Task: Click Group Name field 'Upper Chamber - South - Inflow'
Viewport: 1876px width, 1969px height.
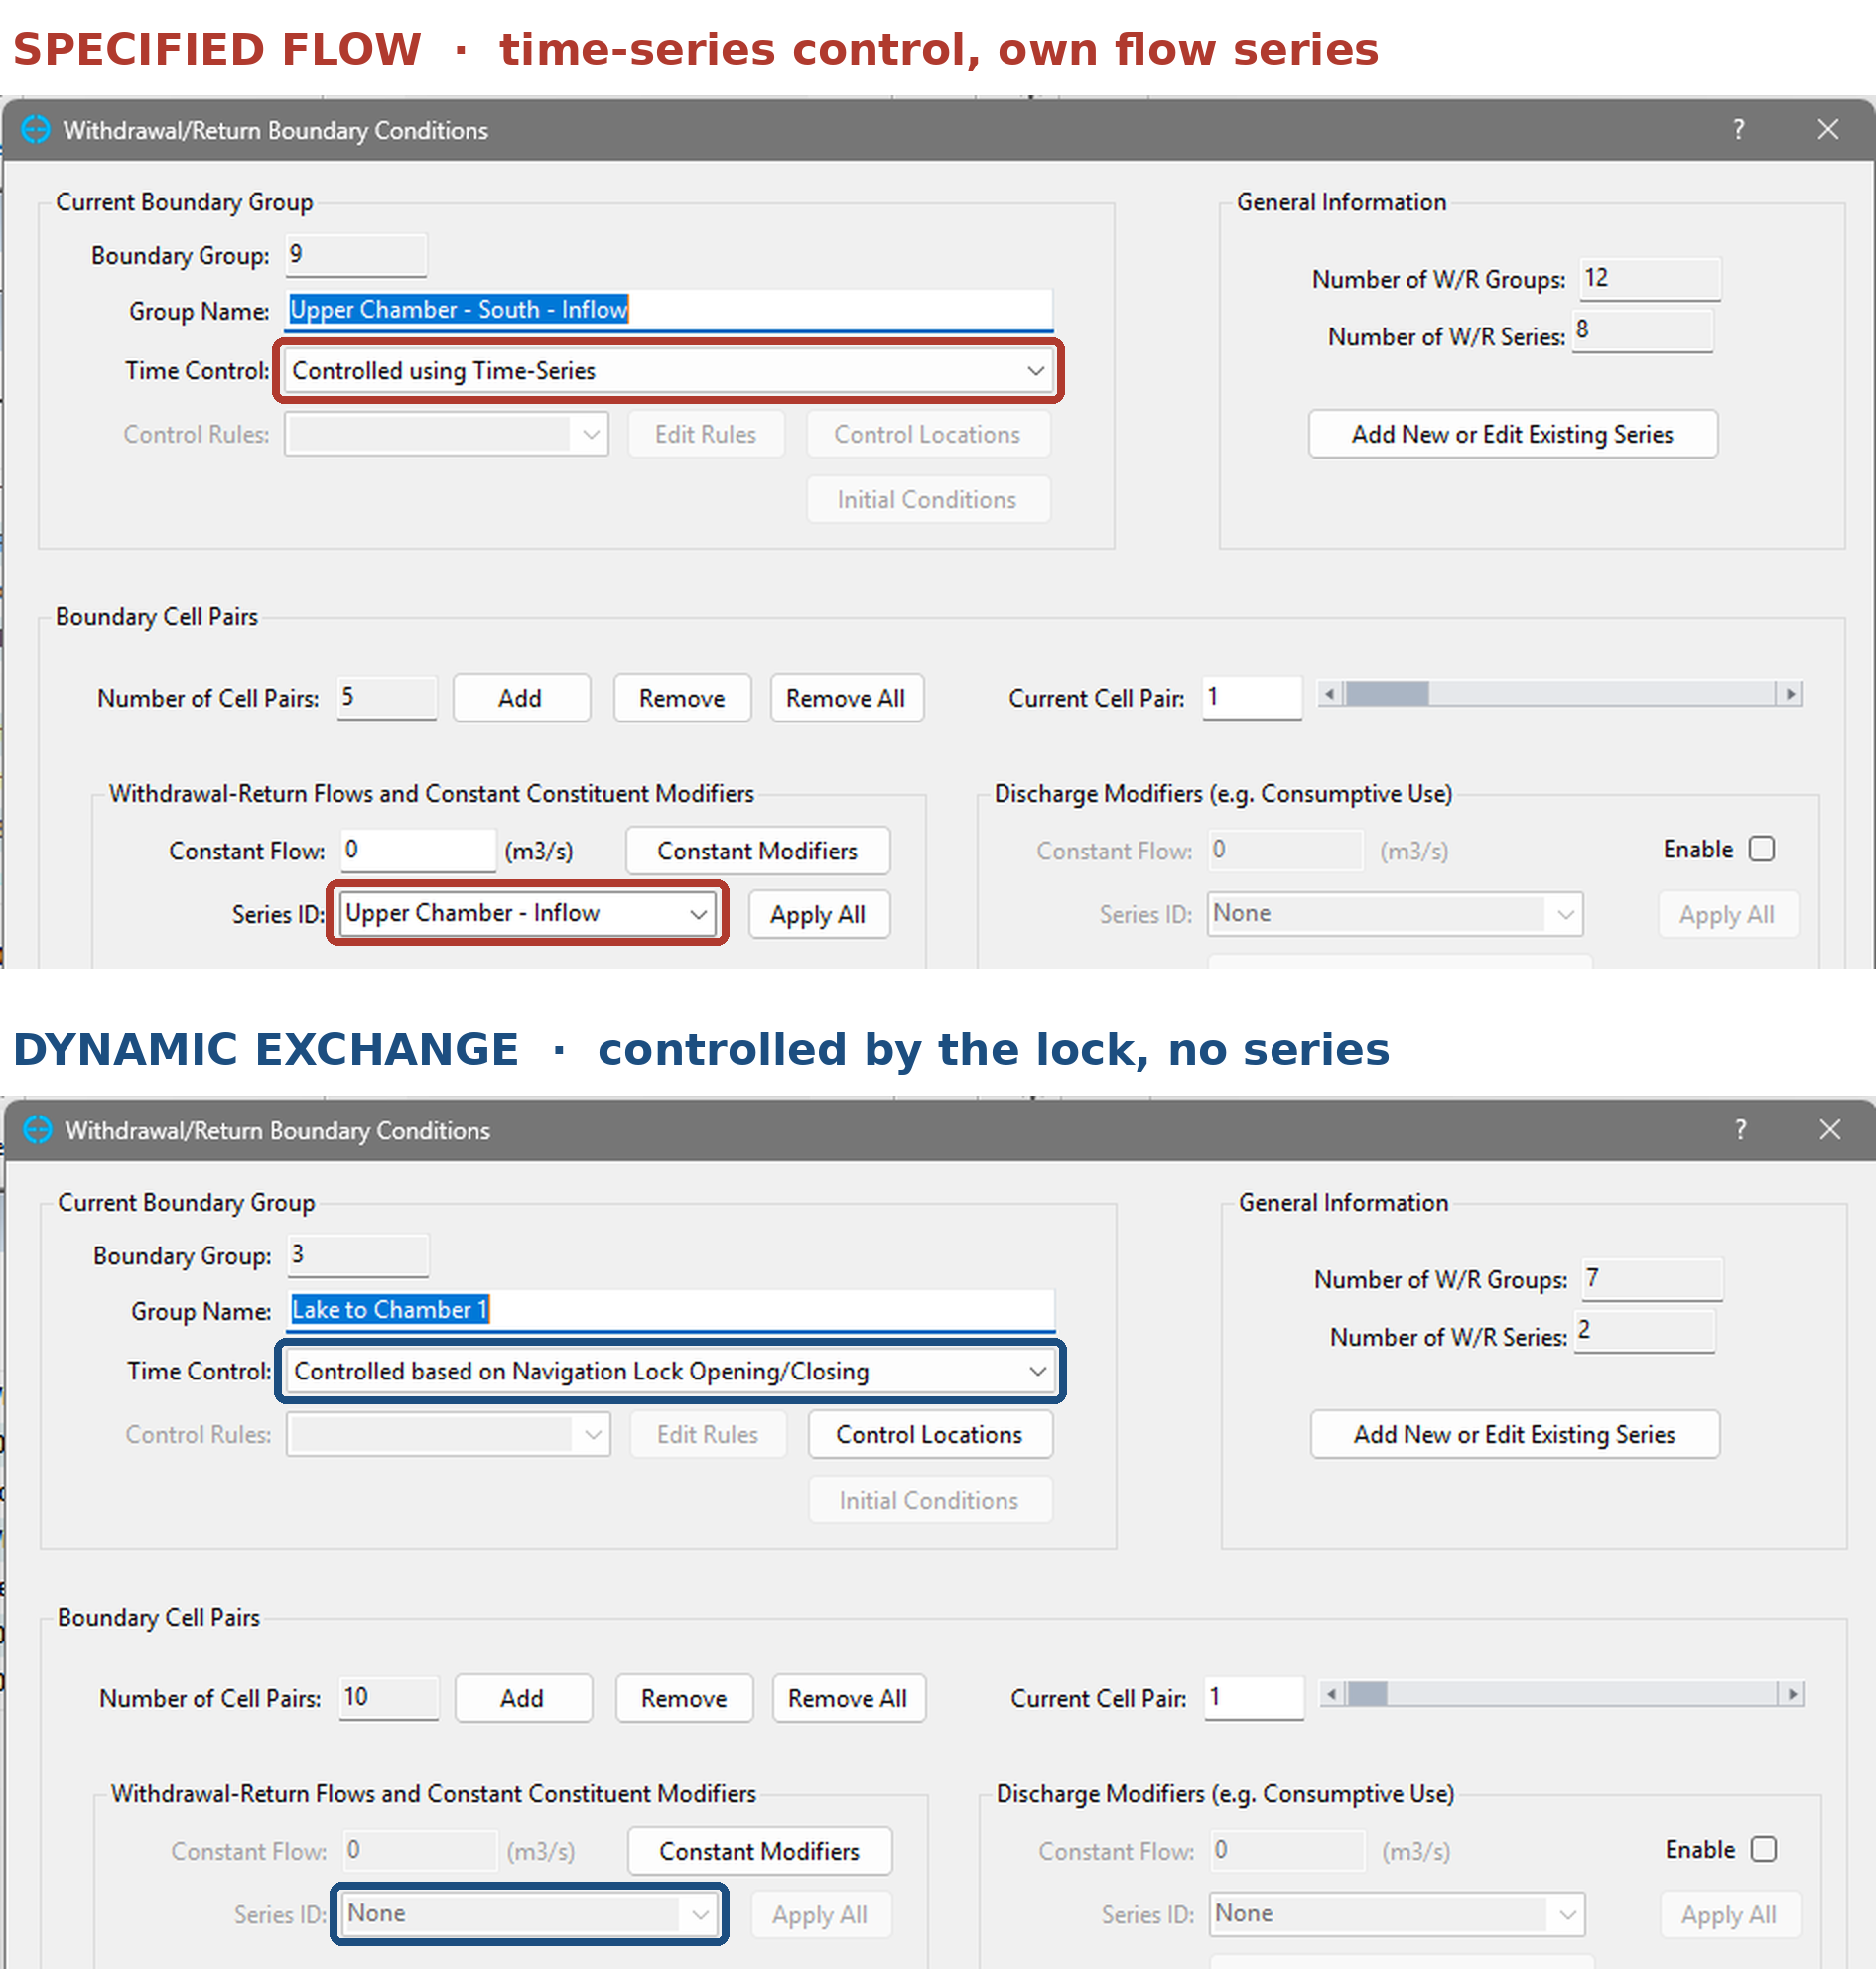Action: point(668,310)
